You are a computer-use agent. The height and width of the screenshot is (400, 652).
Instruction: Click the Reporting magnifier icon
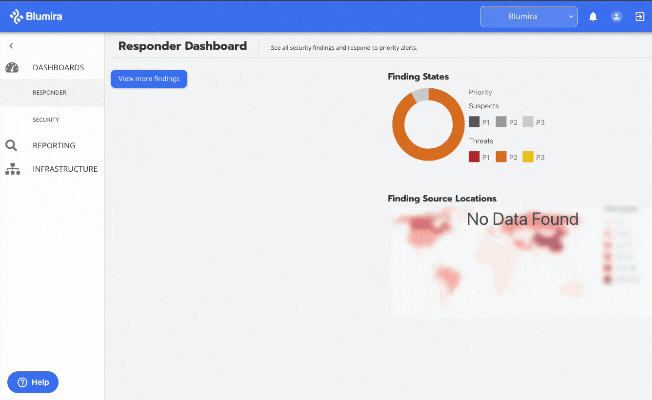point(11,145)
